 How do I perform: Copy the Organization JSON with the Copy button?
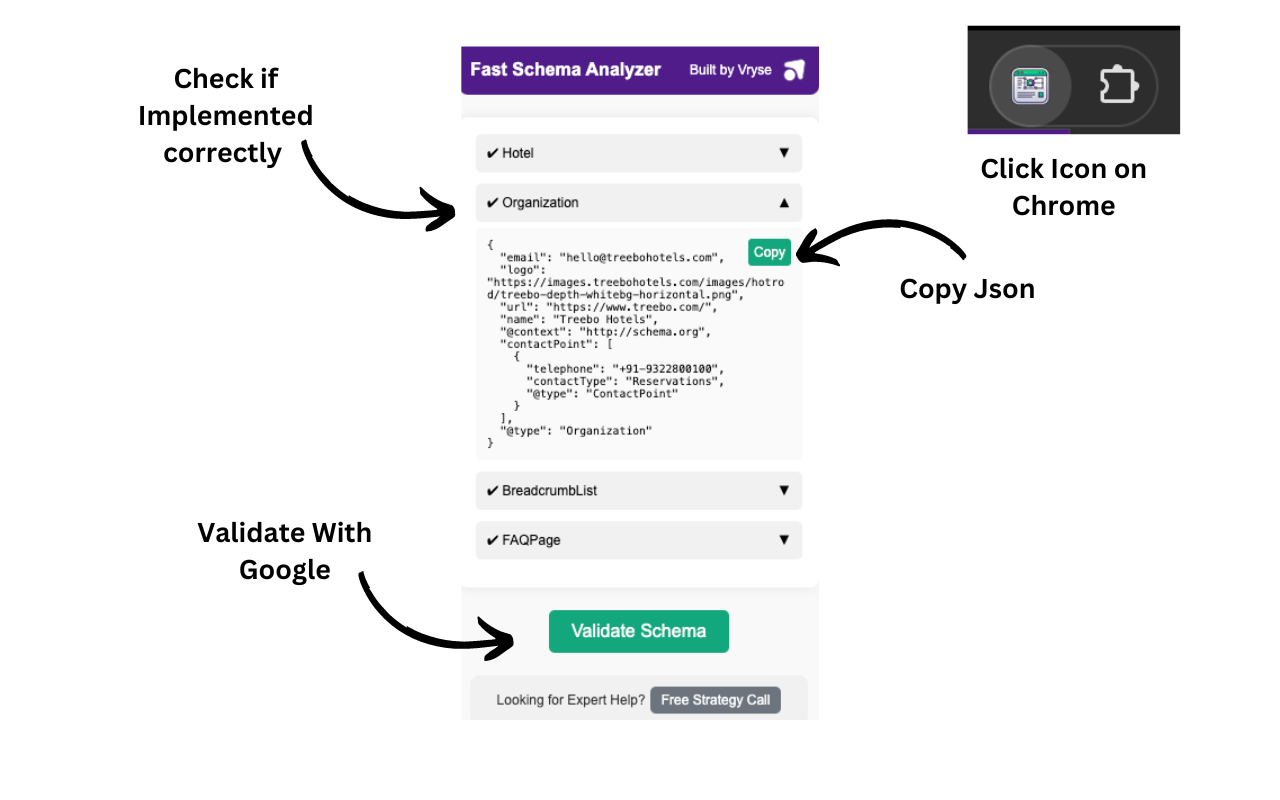point(769,252)
